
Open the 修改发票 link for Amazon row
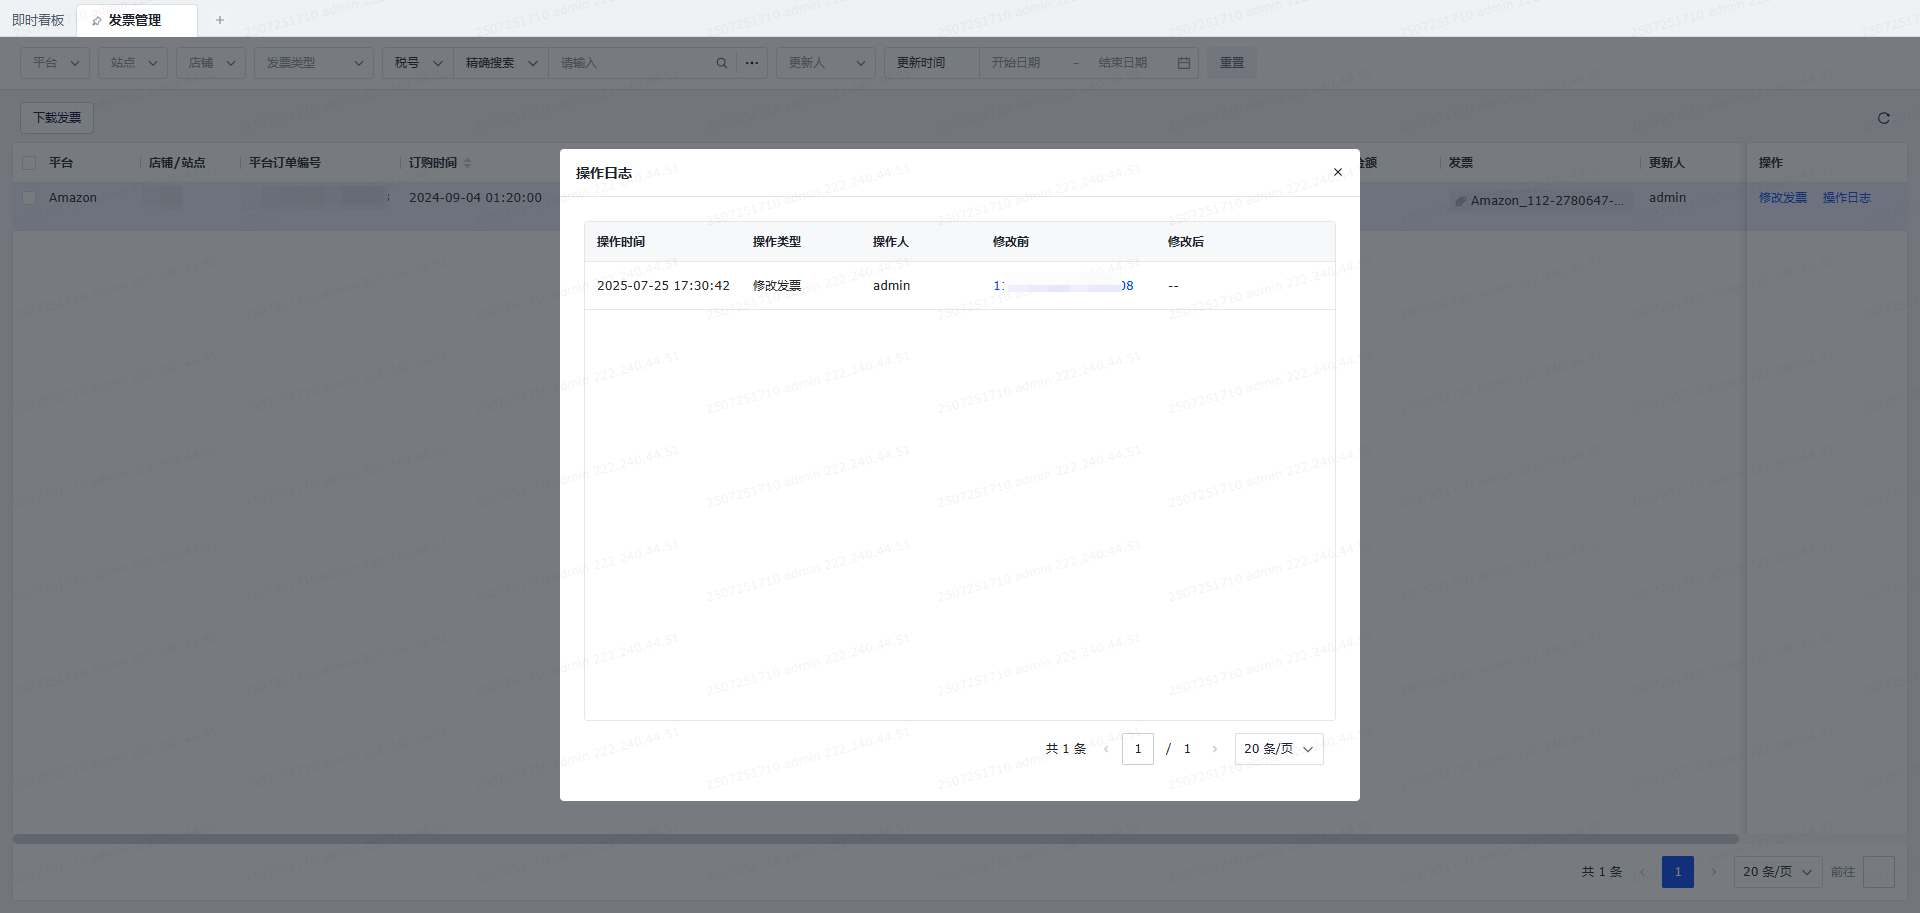pos(1783,198)
